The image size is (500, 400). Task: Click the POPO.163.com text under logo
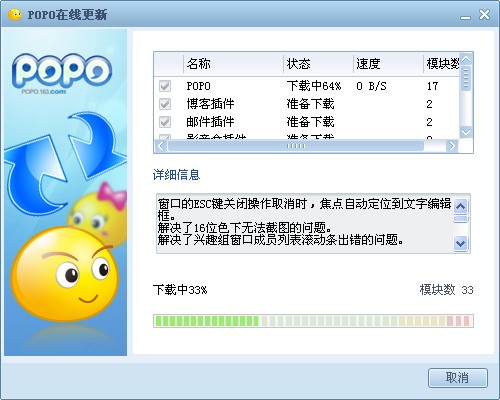coord(44,92)
